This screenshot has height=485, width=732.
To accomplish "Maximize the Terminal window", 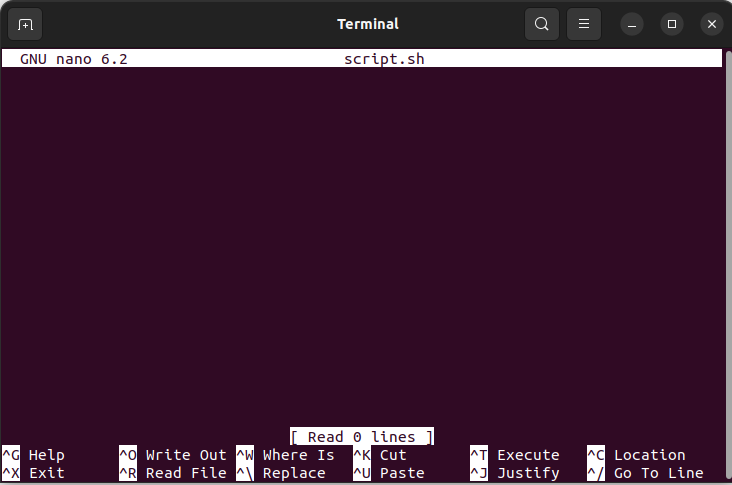I will pyautogui.click(x=672, y=24).
